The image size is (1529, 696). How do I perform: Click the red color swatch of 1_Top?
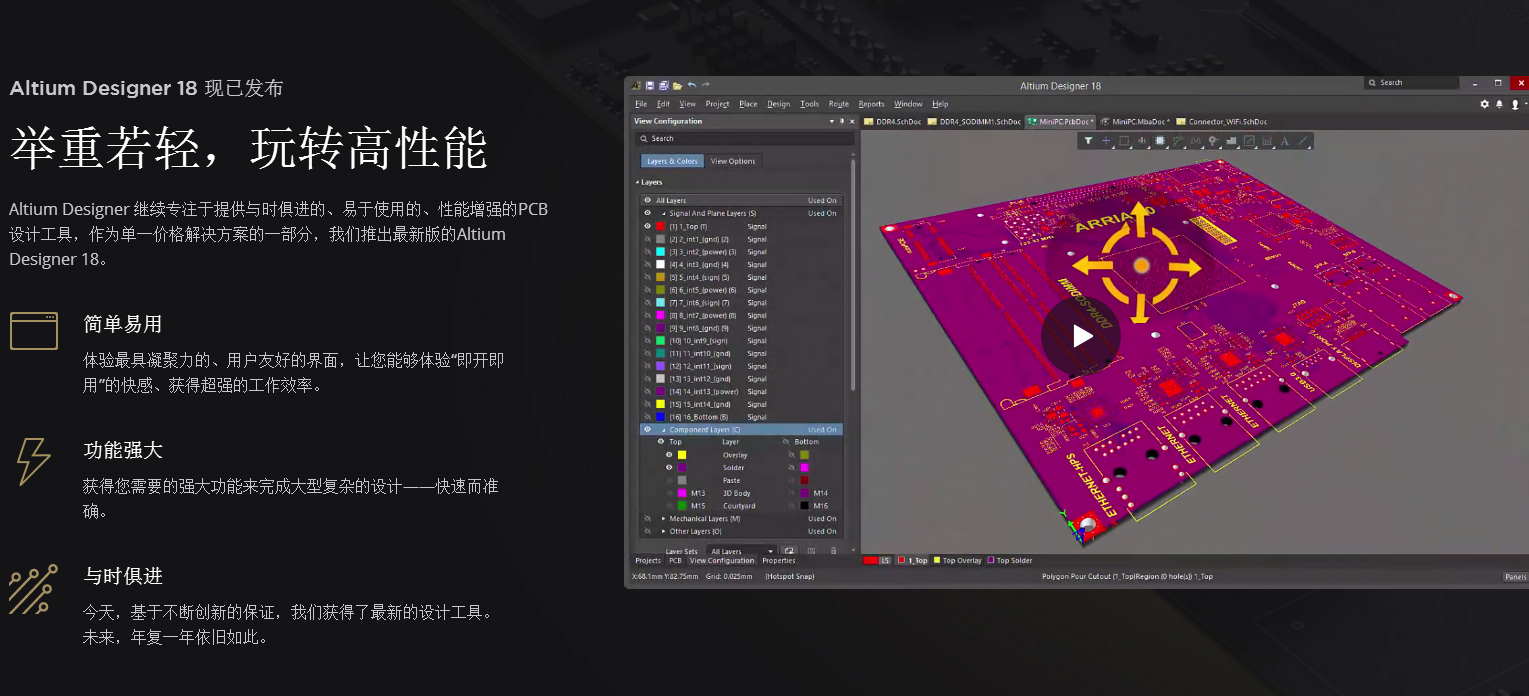(x=660, y=226)
